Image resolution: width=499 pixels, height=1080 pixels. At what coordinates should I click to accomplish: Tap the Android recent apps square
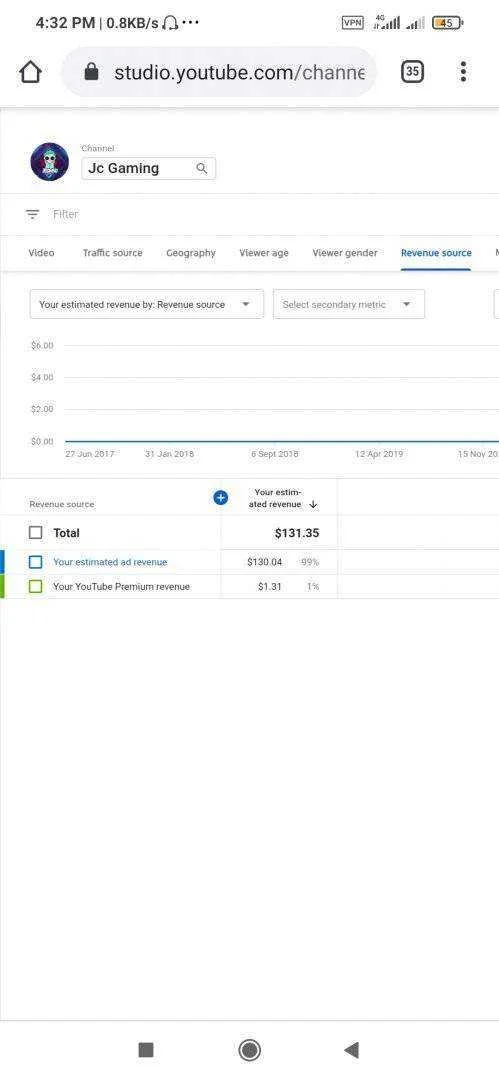point(146,1050)
